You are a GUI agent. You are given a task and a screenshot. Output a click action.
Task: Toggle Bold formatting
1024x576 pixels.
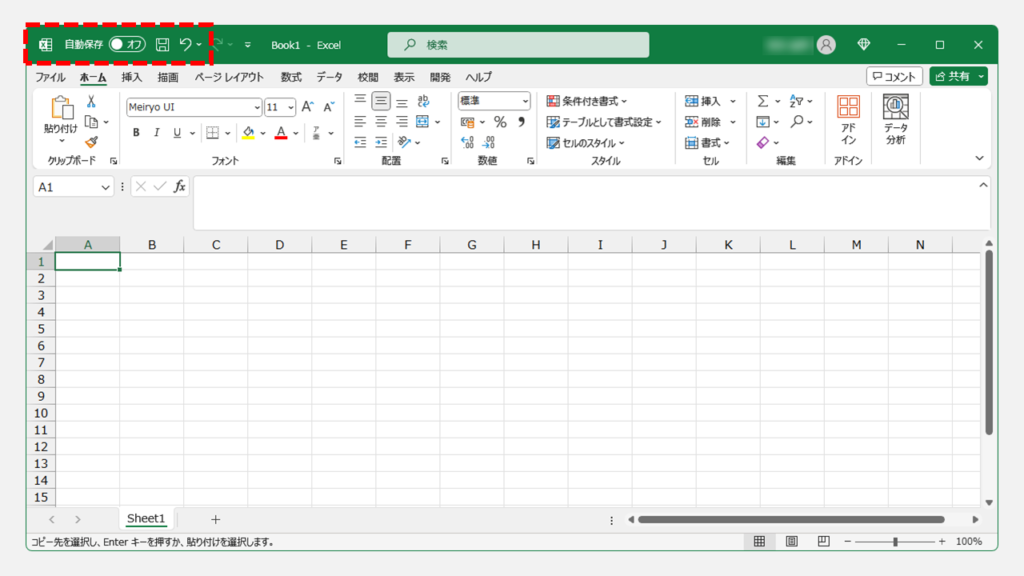pos(136,133)
